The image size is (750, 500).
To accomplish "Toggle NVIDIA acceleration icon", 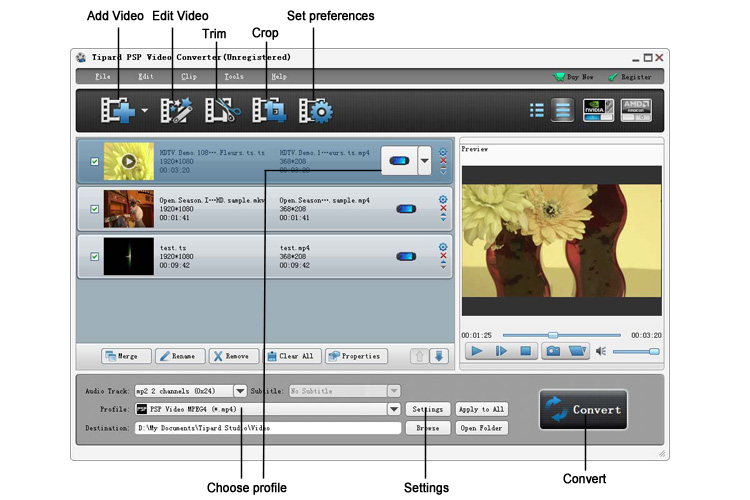I will [598, 111].
